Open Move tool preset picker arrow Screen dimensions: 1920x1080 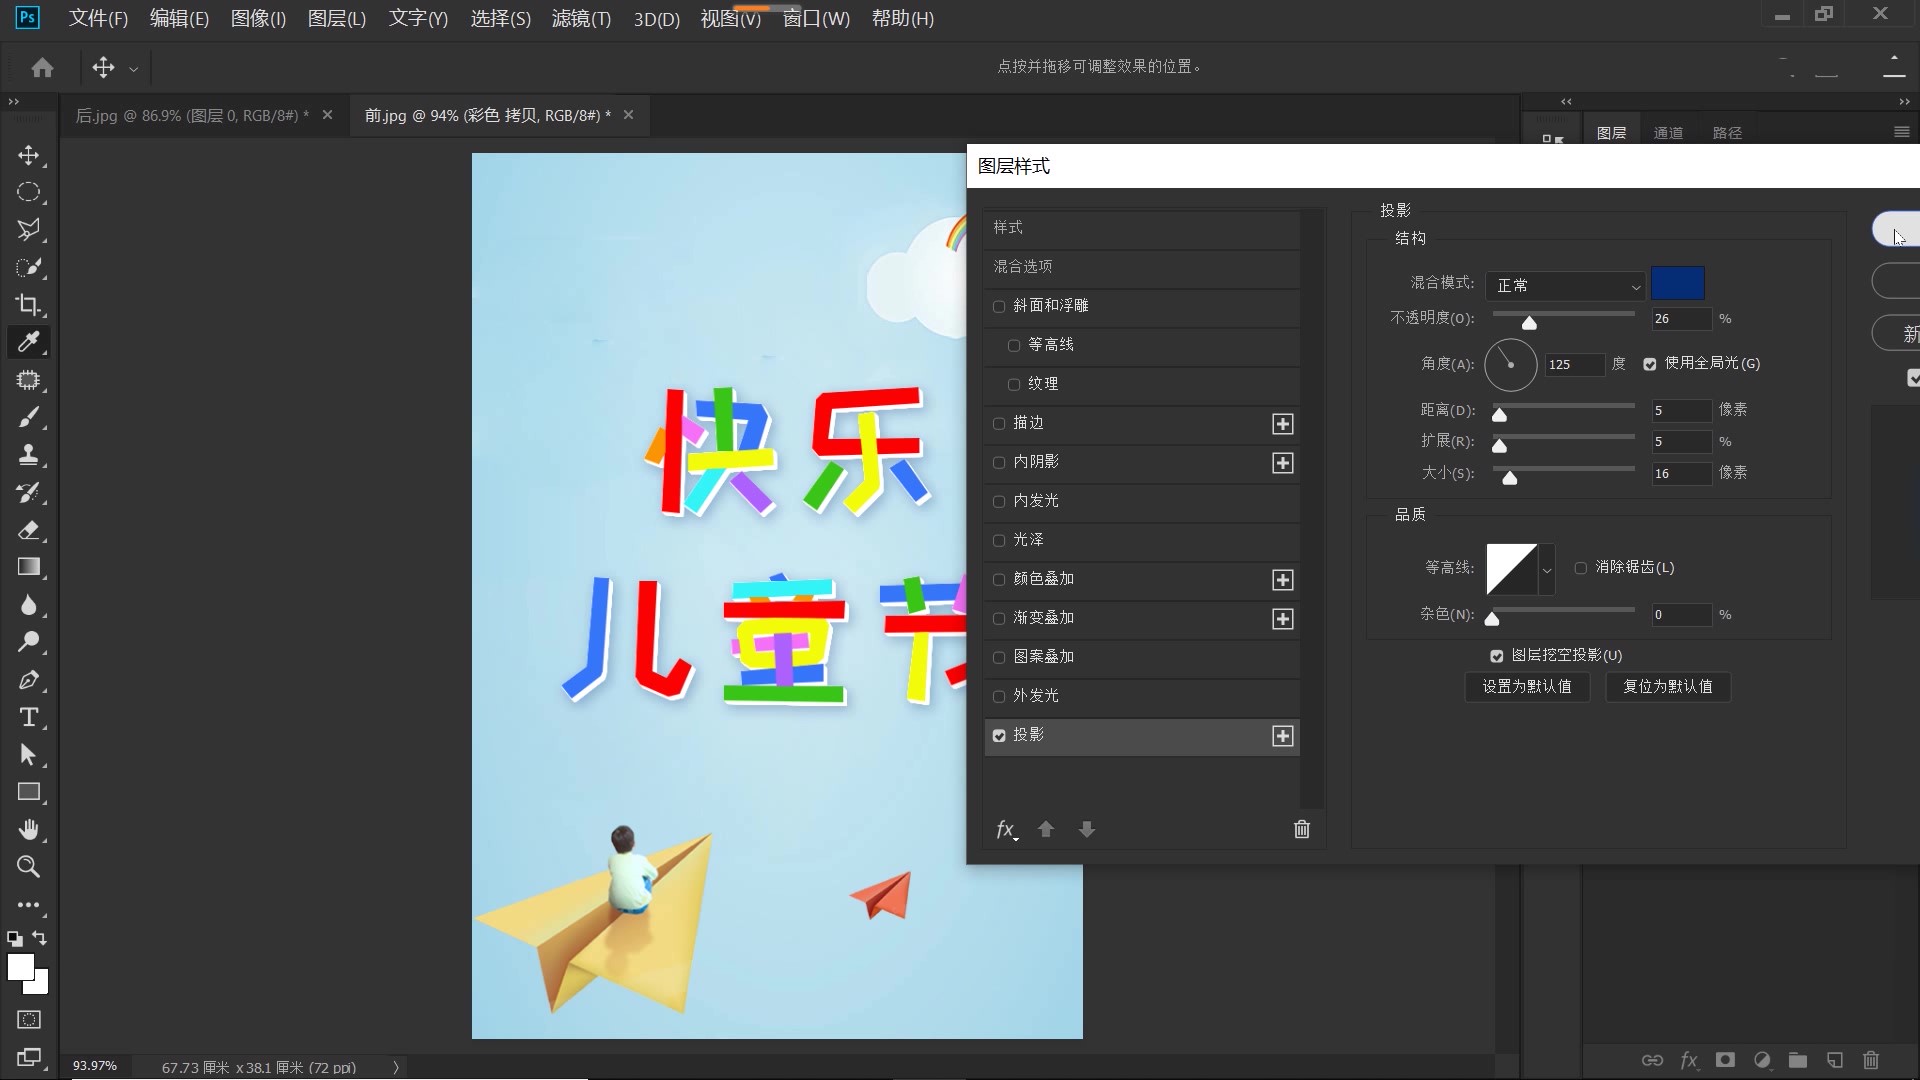point(133,69)
